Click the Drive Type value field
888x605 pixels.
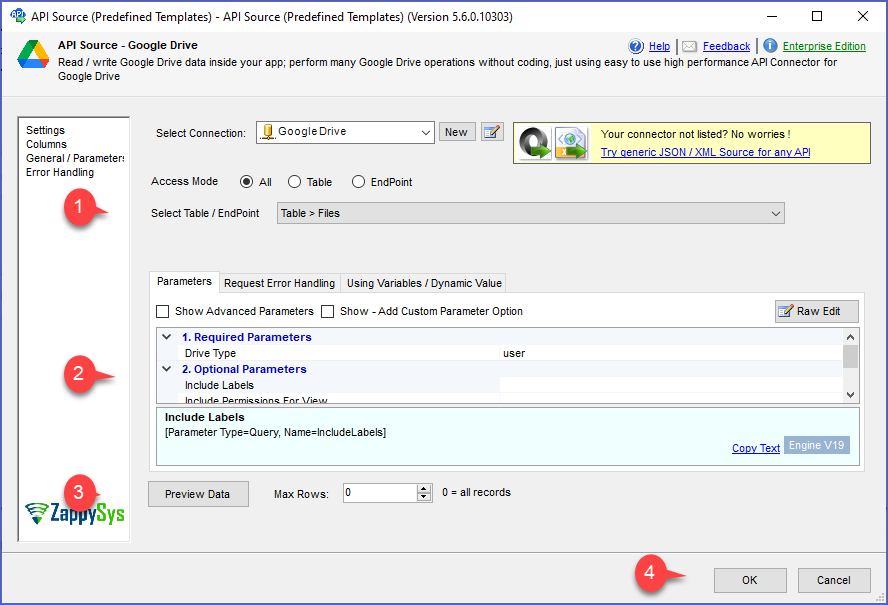[671, 353]
